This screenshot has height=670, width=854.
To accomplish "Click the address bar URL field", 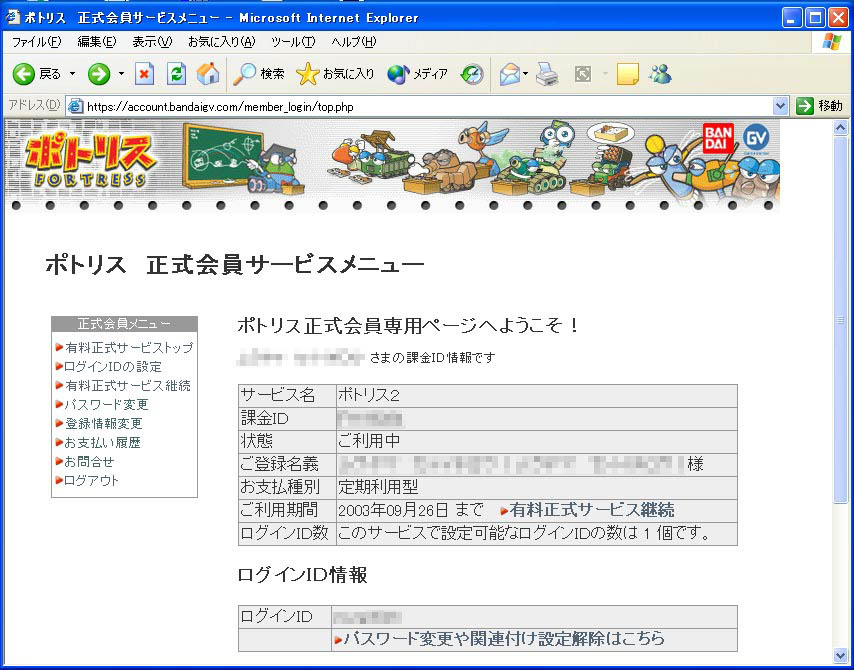I will (420, 106).
